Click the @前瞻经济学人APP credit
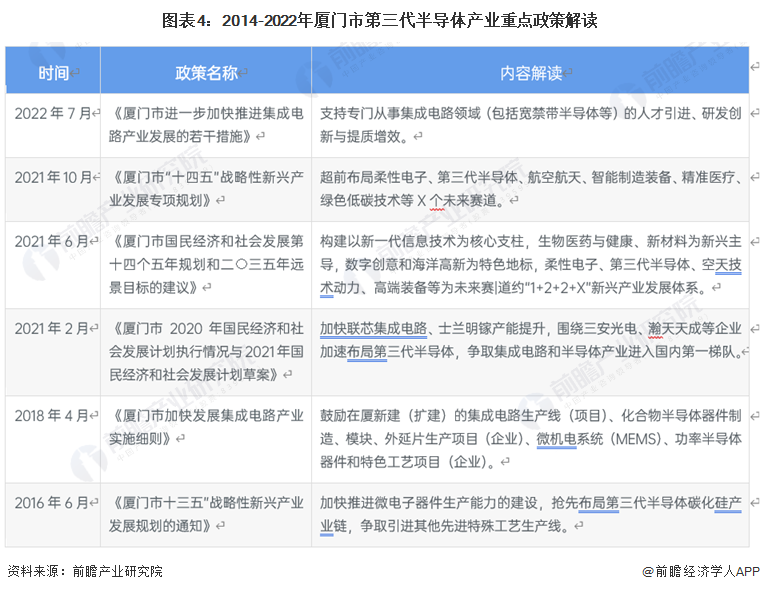Image resolution: width=760 pixels, height=592 pixels. [700, 572]
